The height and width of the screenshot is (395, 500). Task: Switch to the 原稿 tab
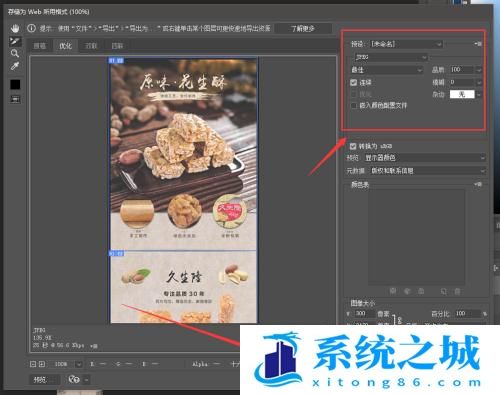pyautogui.click(x=40, y=46)
